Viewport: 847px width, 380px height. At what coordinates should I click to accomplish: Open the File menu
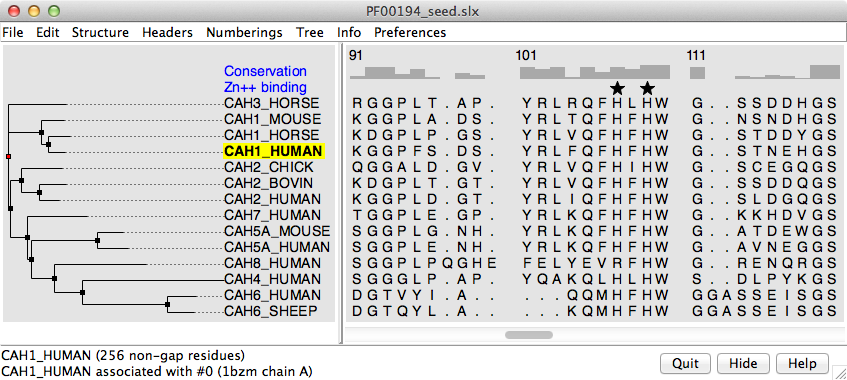13,32
